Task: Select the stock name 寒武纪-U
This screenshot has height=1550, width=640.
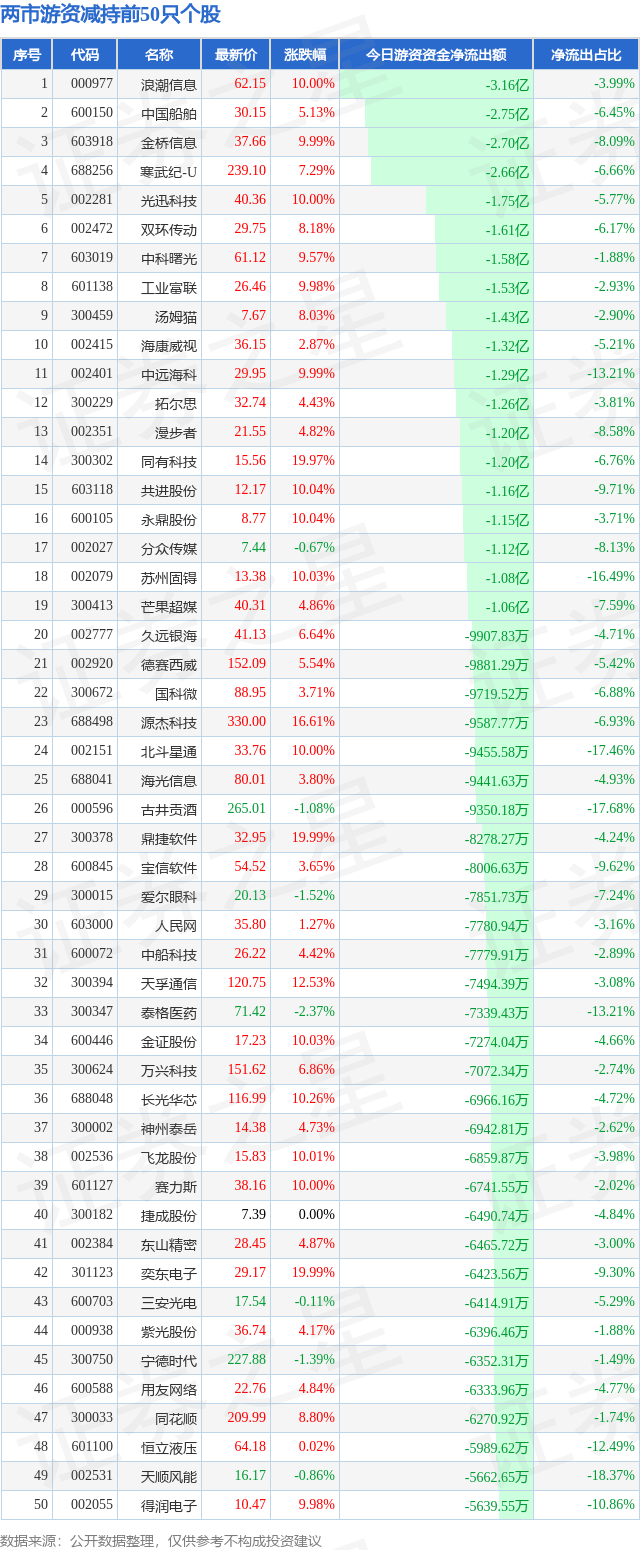Action: point(169,172)
